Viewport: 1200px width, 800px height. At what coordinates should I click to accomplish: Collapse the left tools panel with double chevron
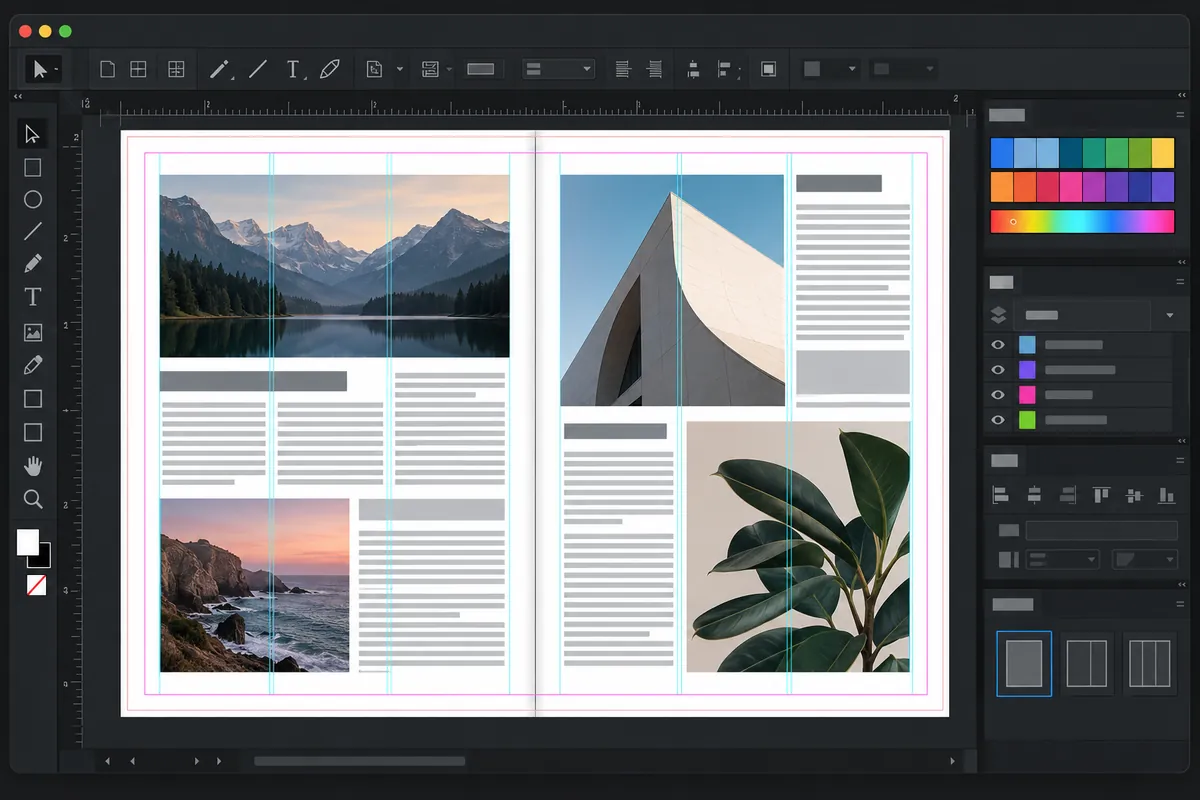pyautogui.click(x=18, y=97)
